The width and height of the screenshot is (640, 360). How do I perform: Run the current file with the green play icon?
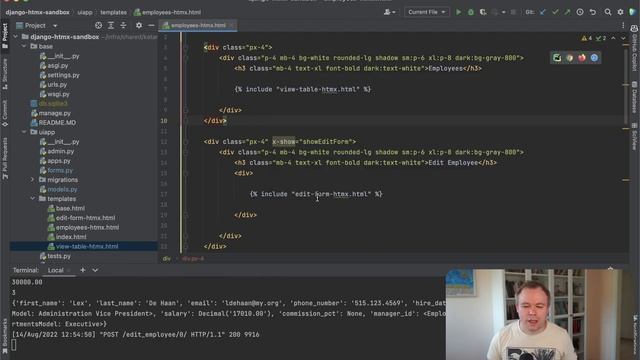point(458,12)
